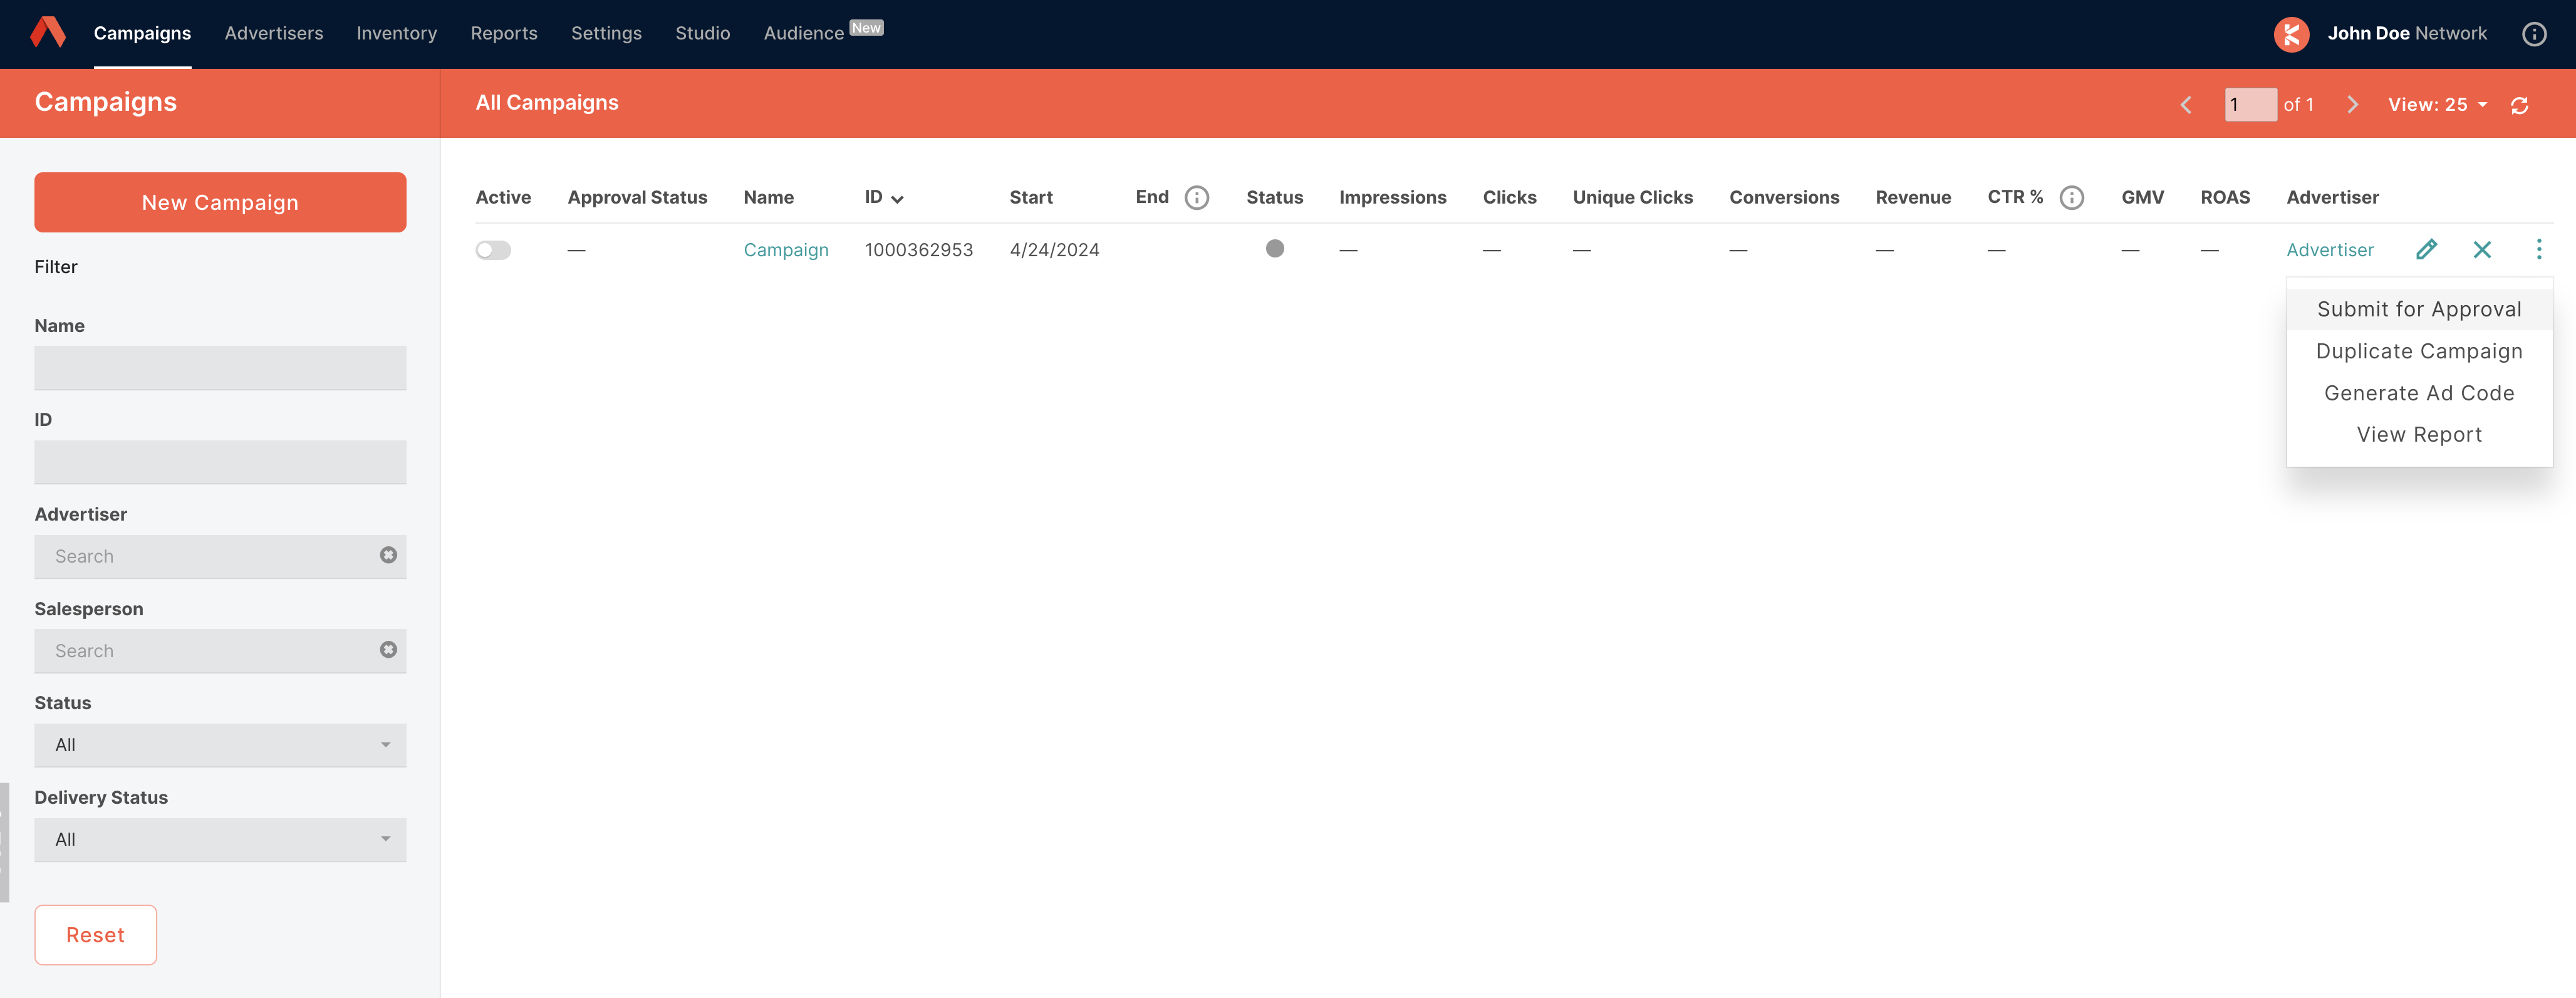Viewport: 2576px width, 998px height.
Task: Click the View 25 per-page dropdown
Action: pyautogui.click(x=2438, y=102)
